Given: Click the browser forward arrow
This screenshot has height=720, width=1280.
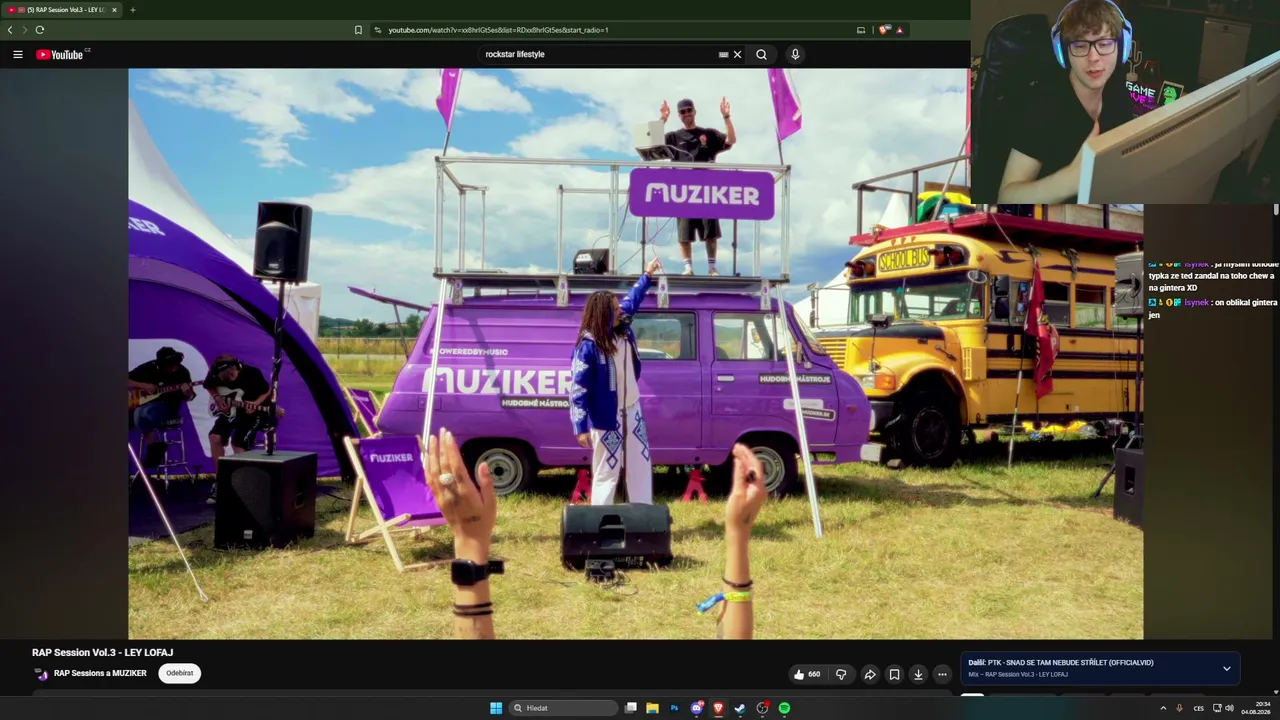Looking at the screenshot, I should pos(25,30).
